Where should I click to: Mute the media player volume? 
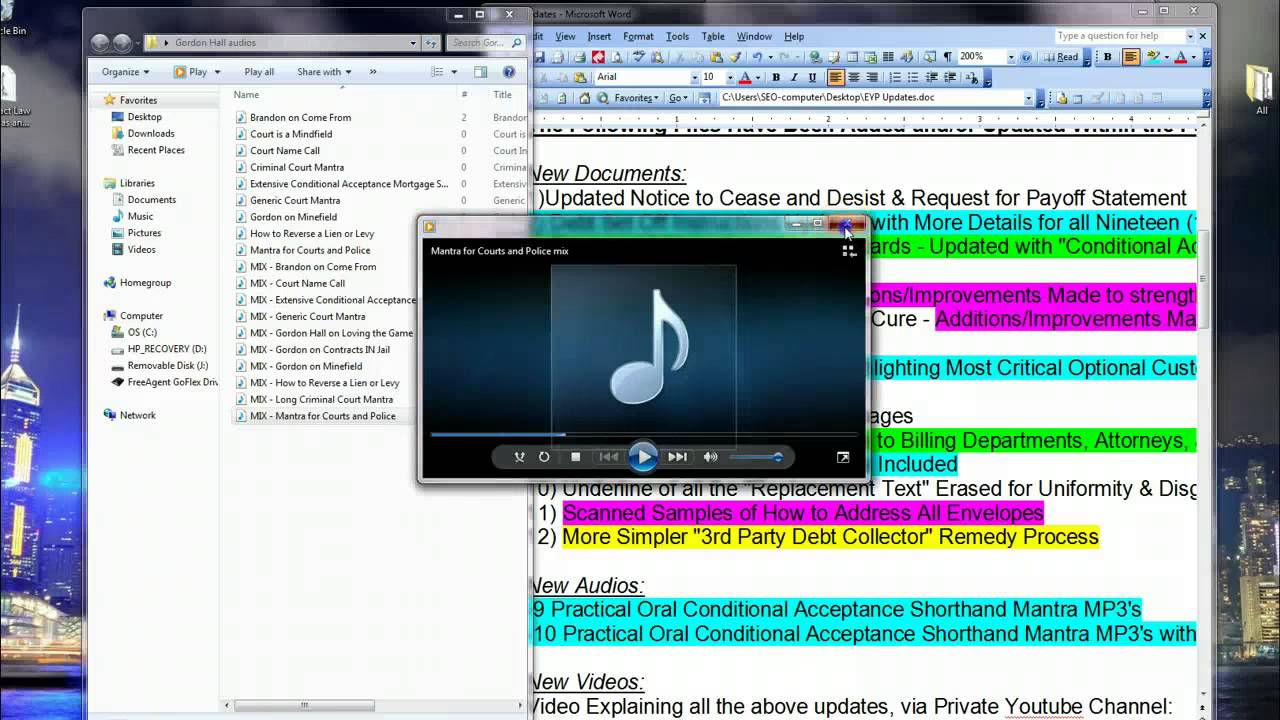710,457
